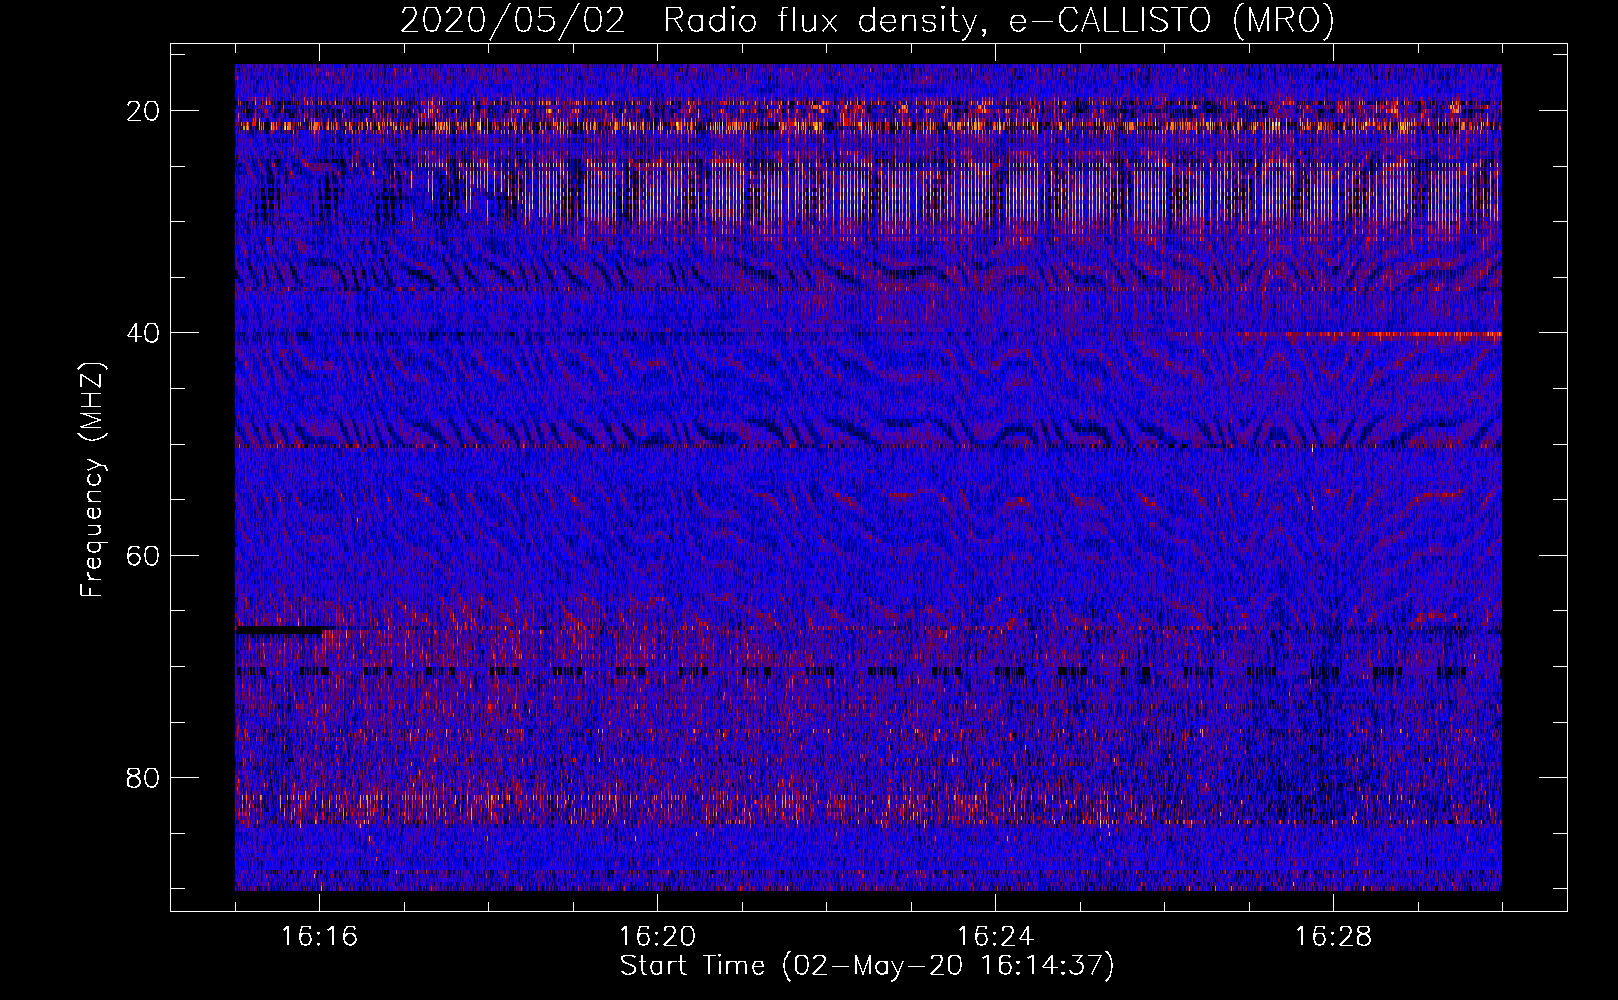Click the plot title 'Radio flux density, e-CALLISTO (MRO)'
1618x1000 pixels.
[x=999, y=20]
